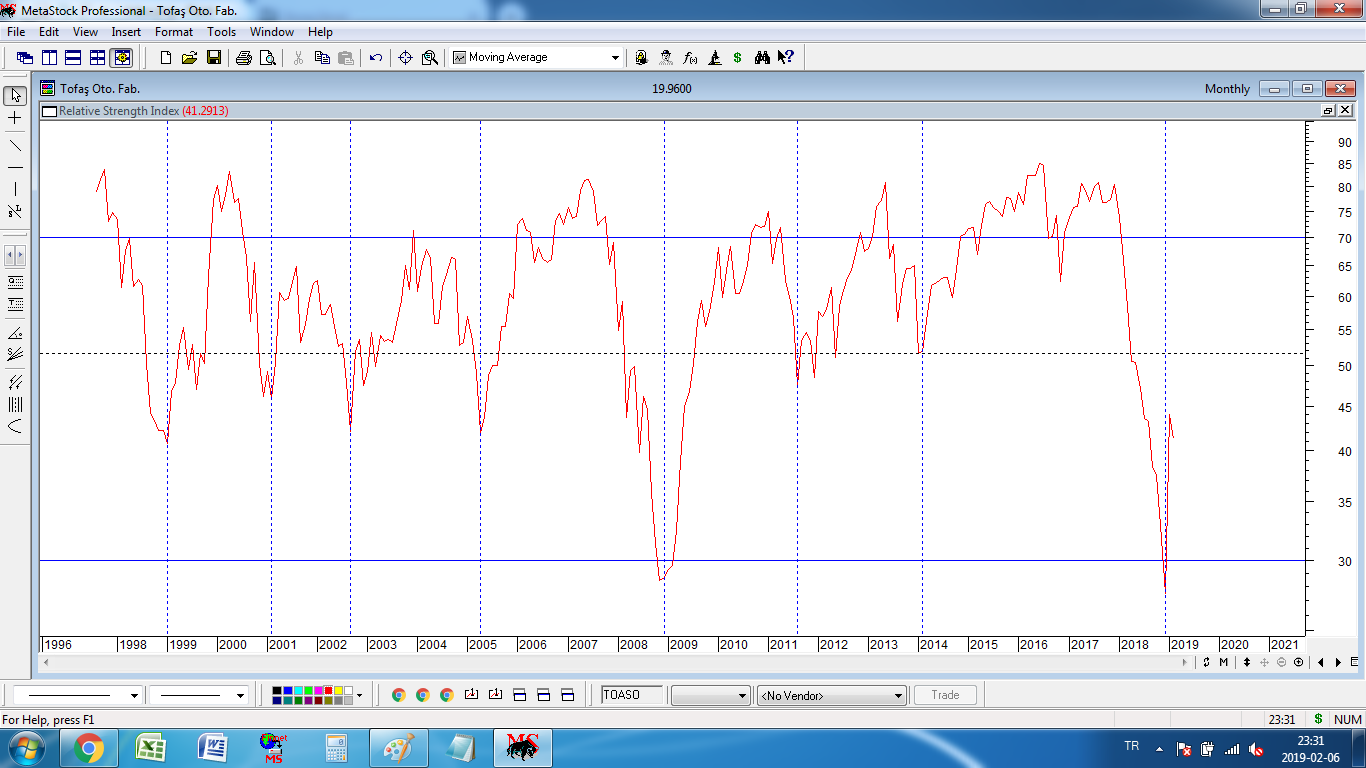Click the zoom out minus button under chart

tap(1281, 662)
